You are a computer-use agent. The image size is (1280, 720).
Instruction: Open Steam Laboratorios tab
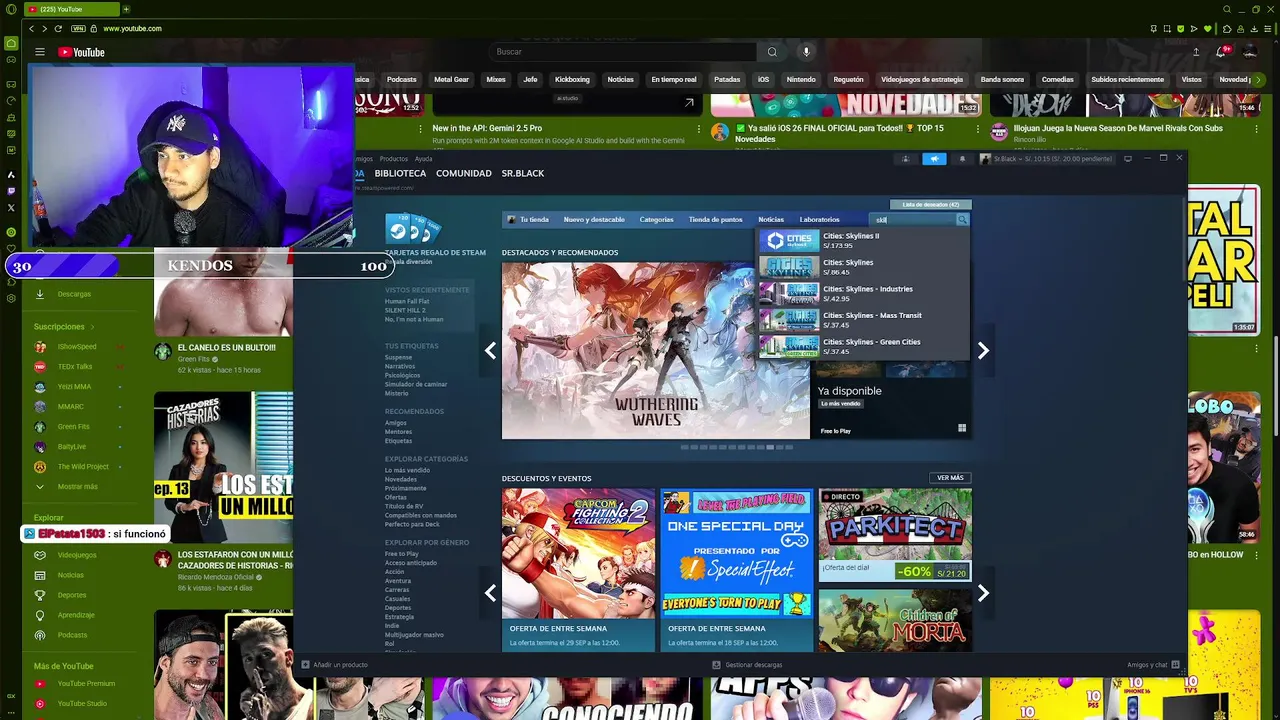819,219
